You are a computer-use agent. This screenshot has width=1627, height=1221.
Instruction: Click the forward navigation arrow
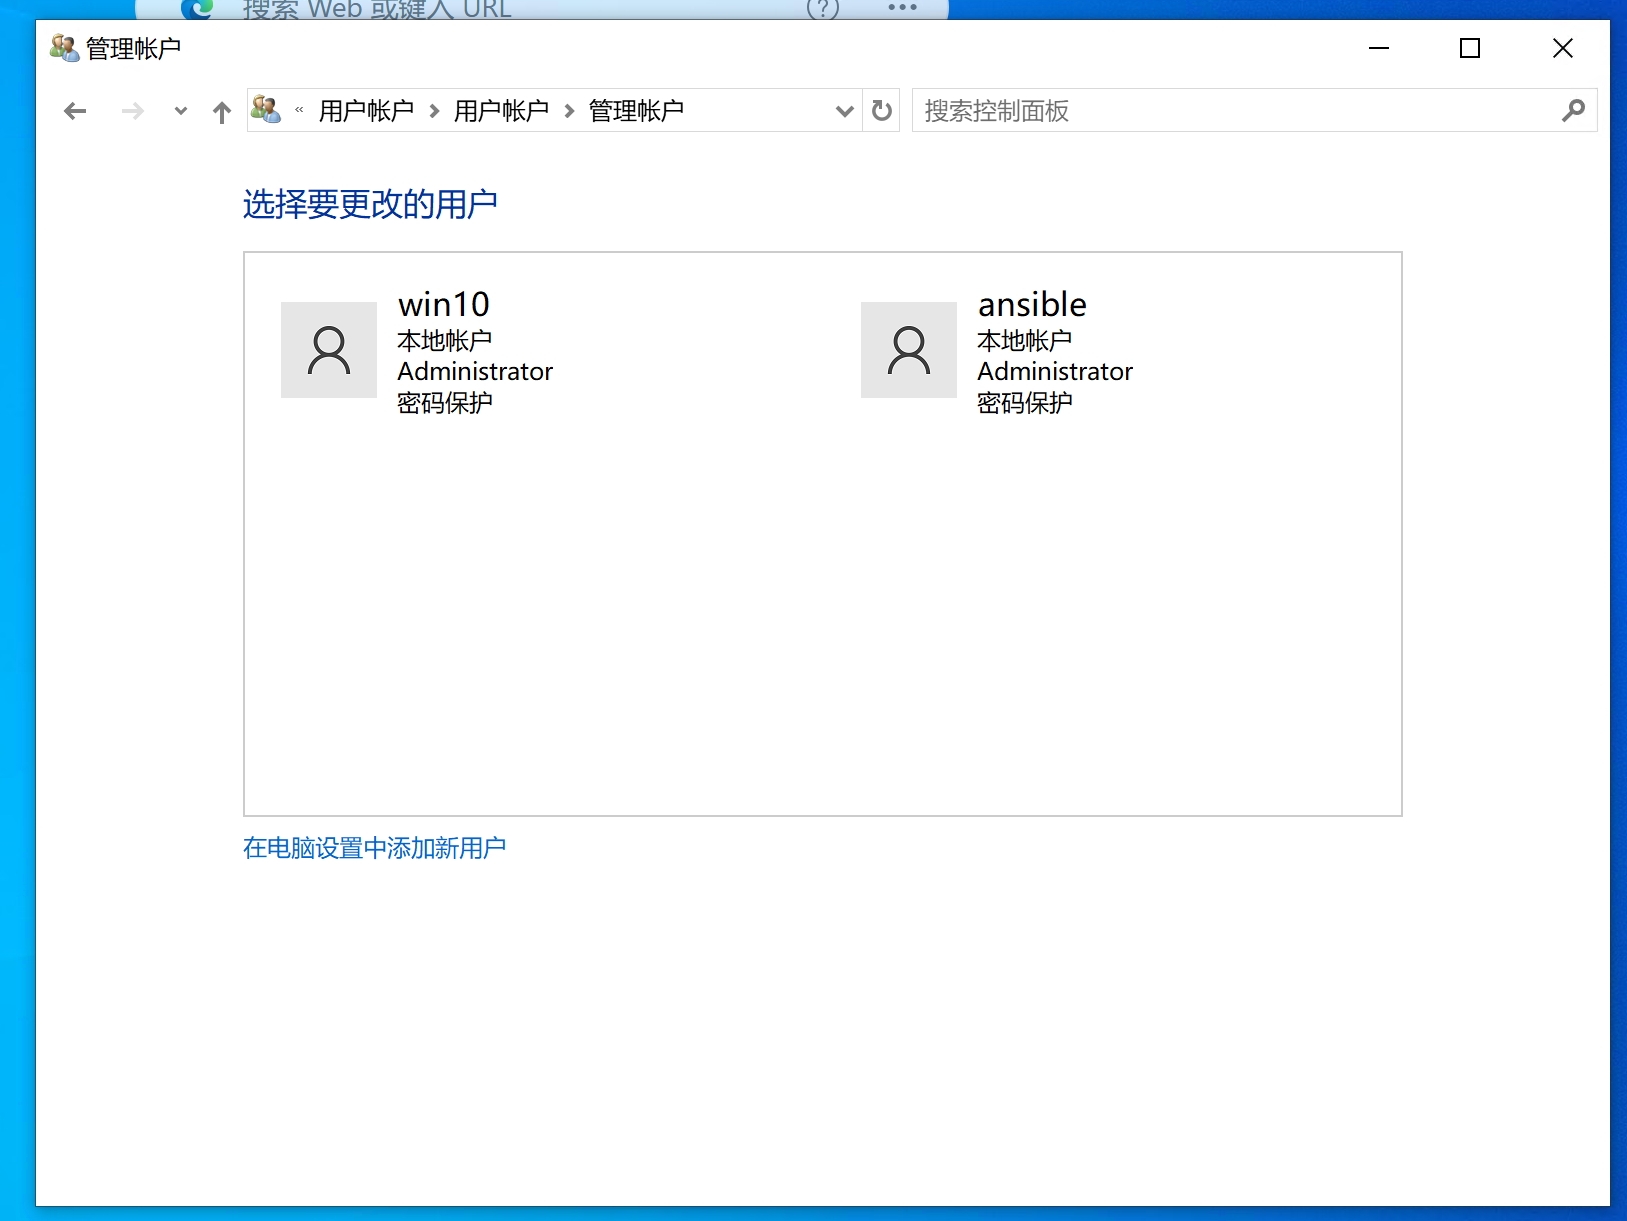click(132, 111)
